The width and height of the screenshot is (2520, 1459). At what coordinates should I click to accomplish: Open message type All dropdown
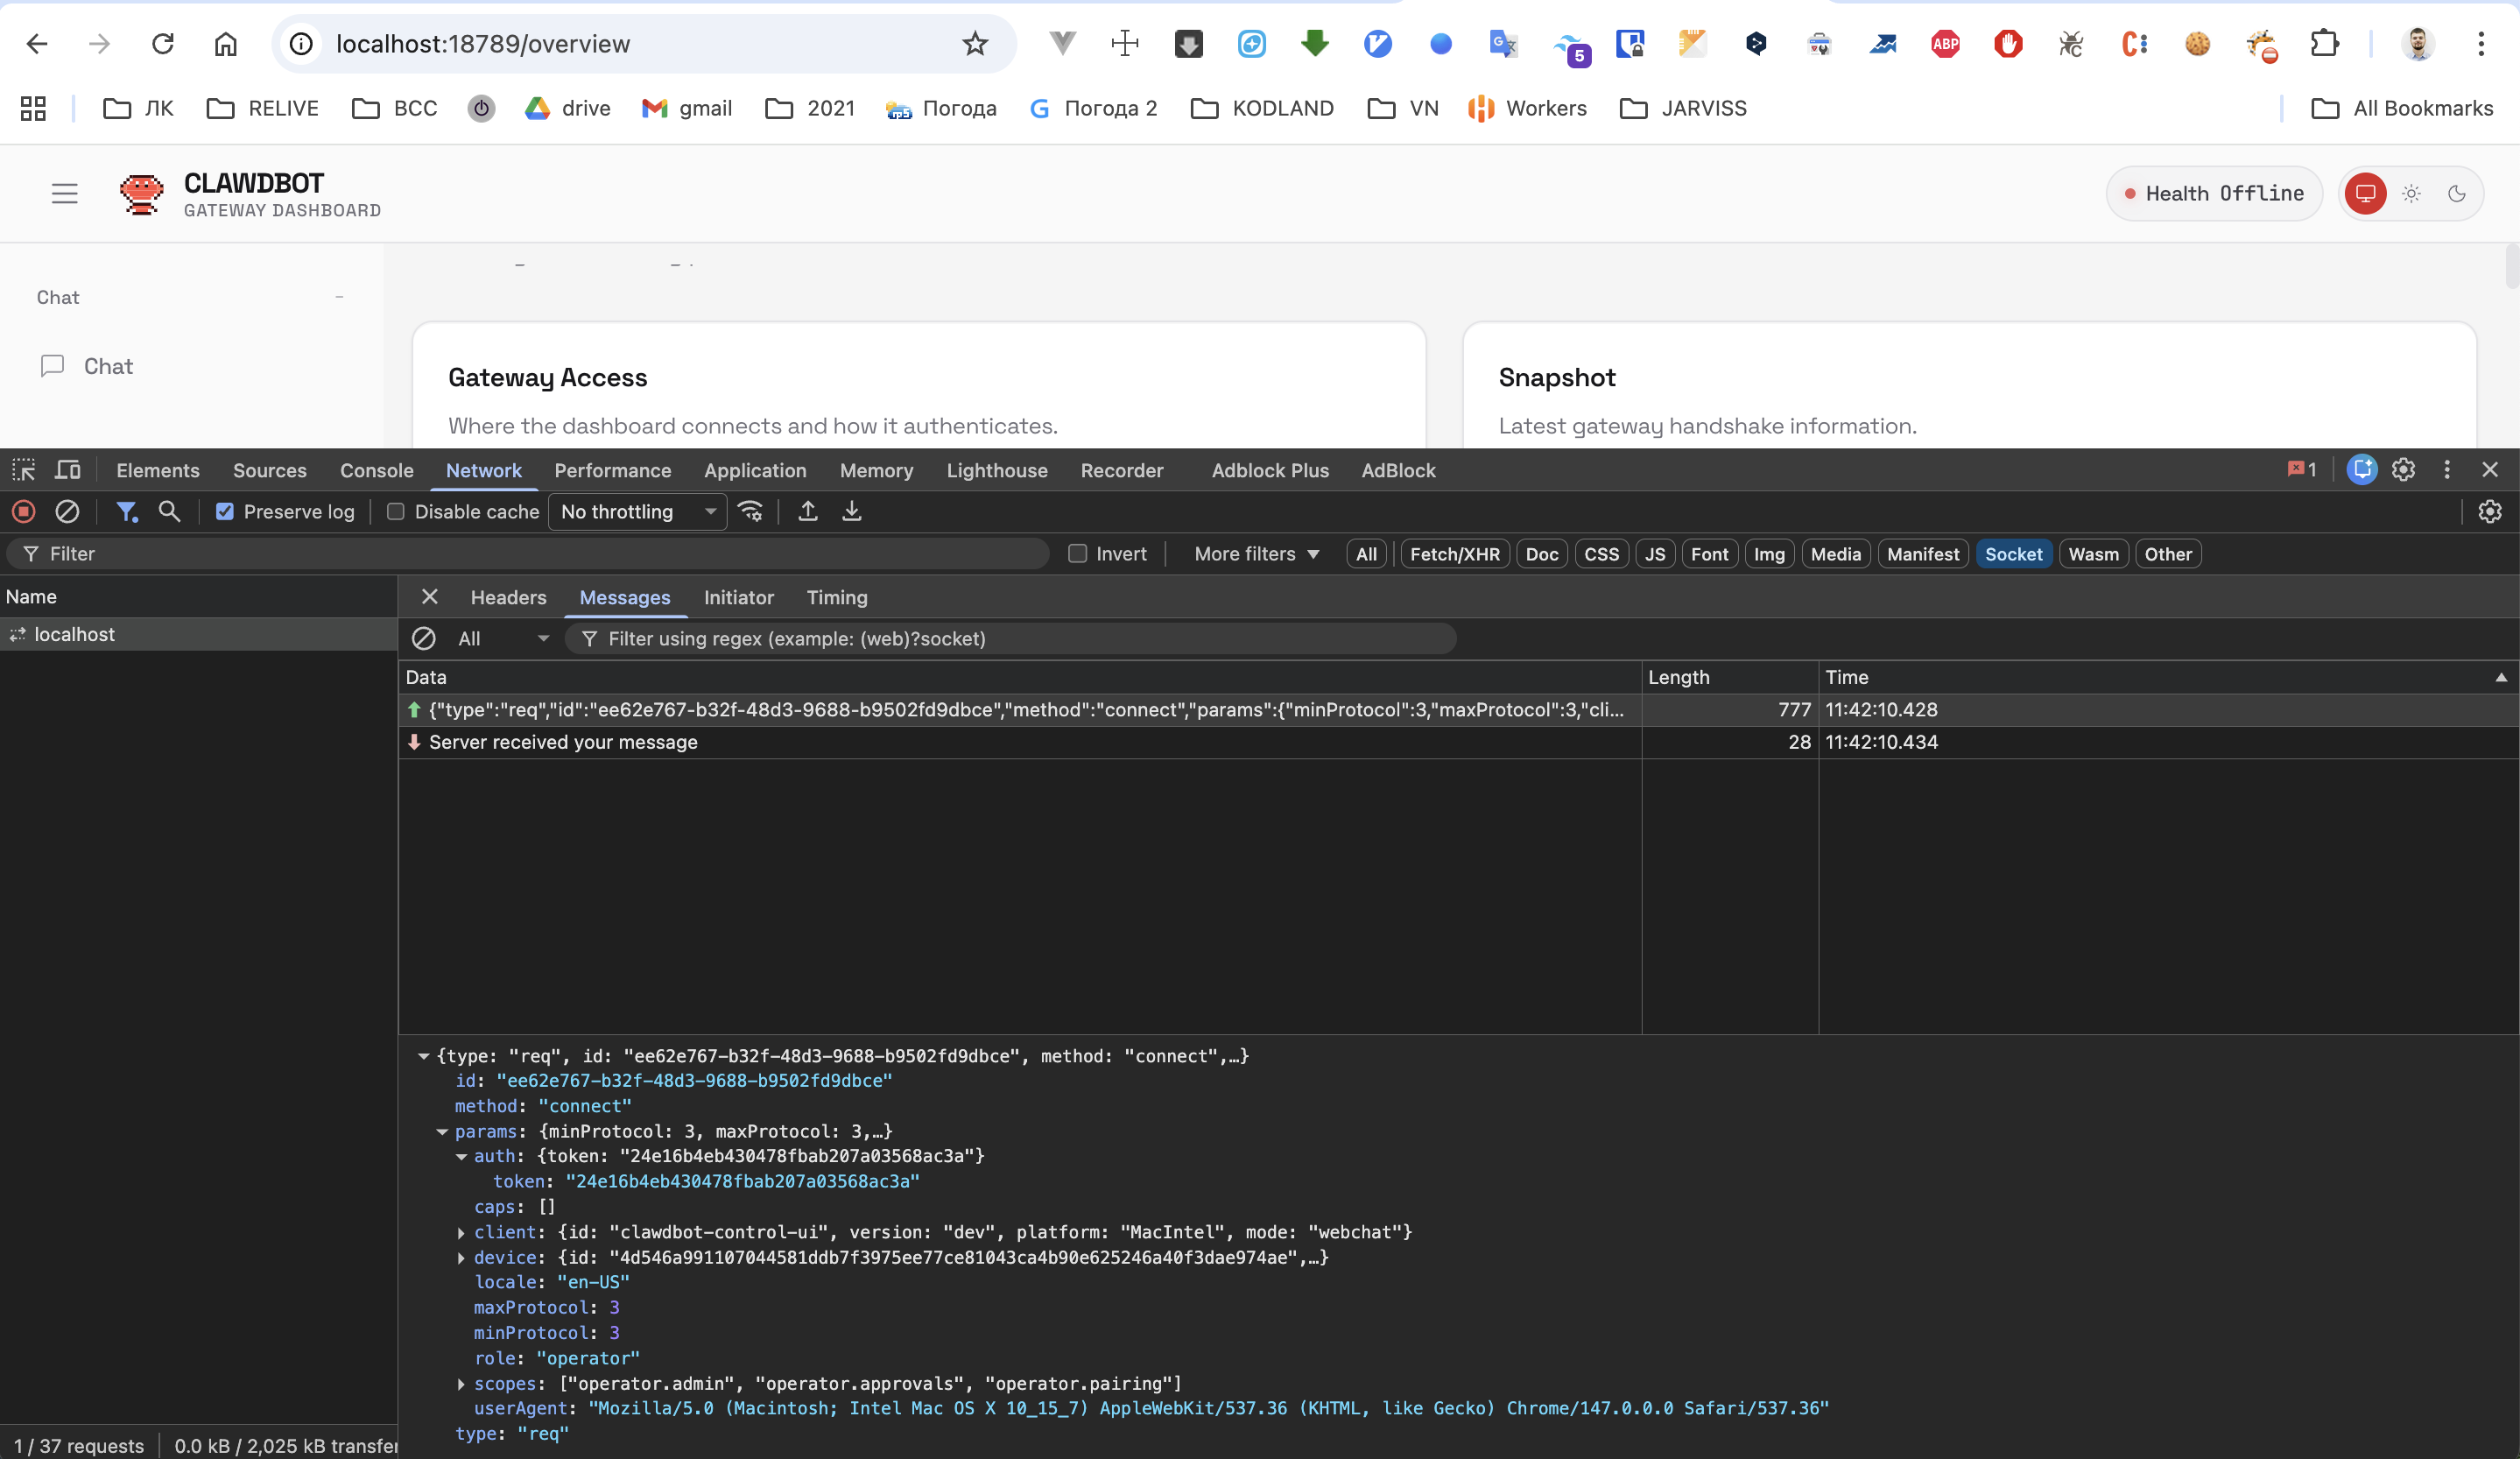[x=503, y=639]
